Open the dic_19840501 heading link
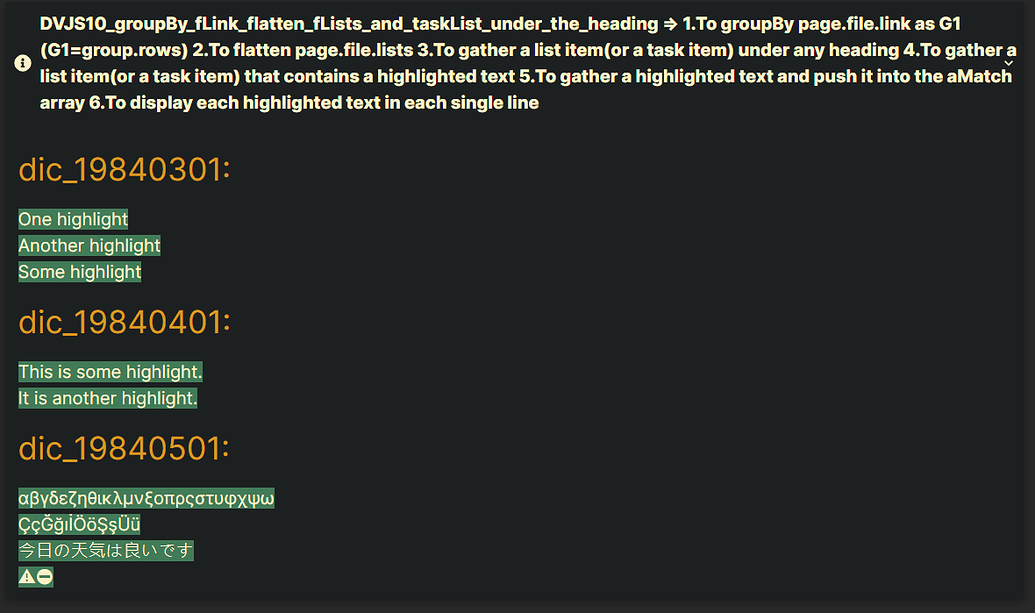Viewport: 1035px width, 613px height. tap(123, 449)
